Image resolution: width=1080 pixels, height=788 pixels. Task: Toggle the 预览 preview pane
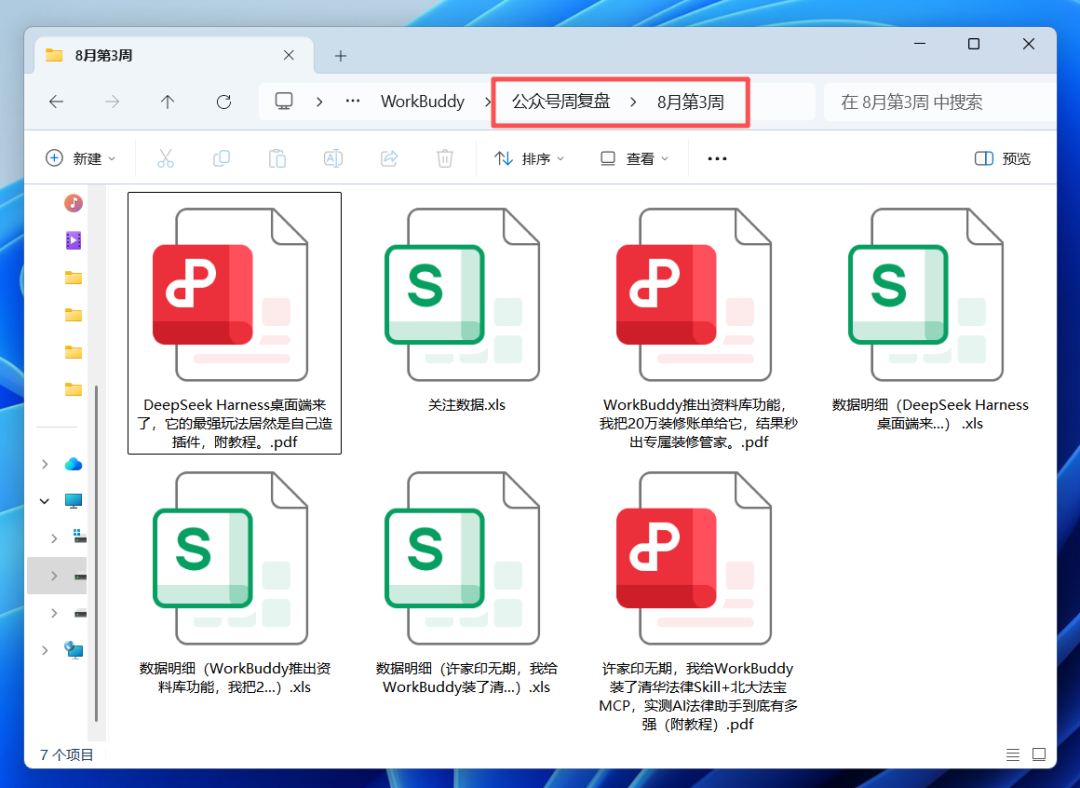[1003, 158]
